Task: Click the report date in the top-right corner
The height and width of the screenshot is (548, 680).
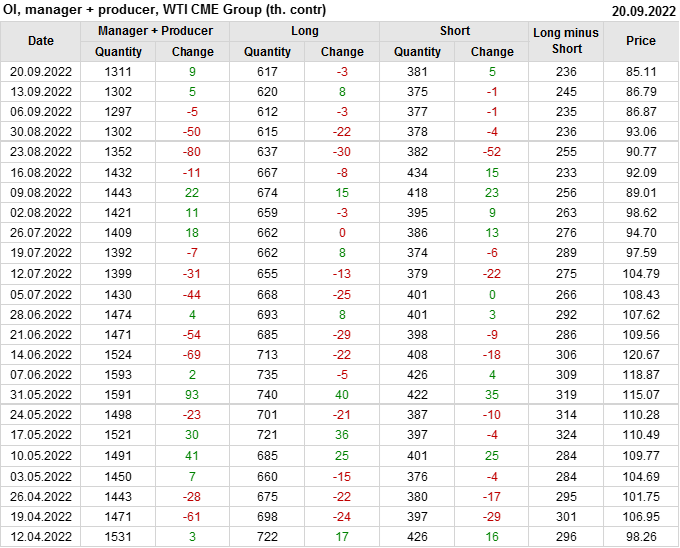Action: (x=643, y=10)
